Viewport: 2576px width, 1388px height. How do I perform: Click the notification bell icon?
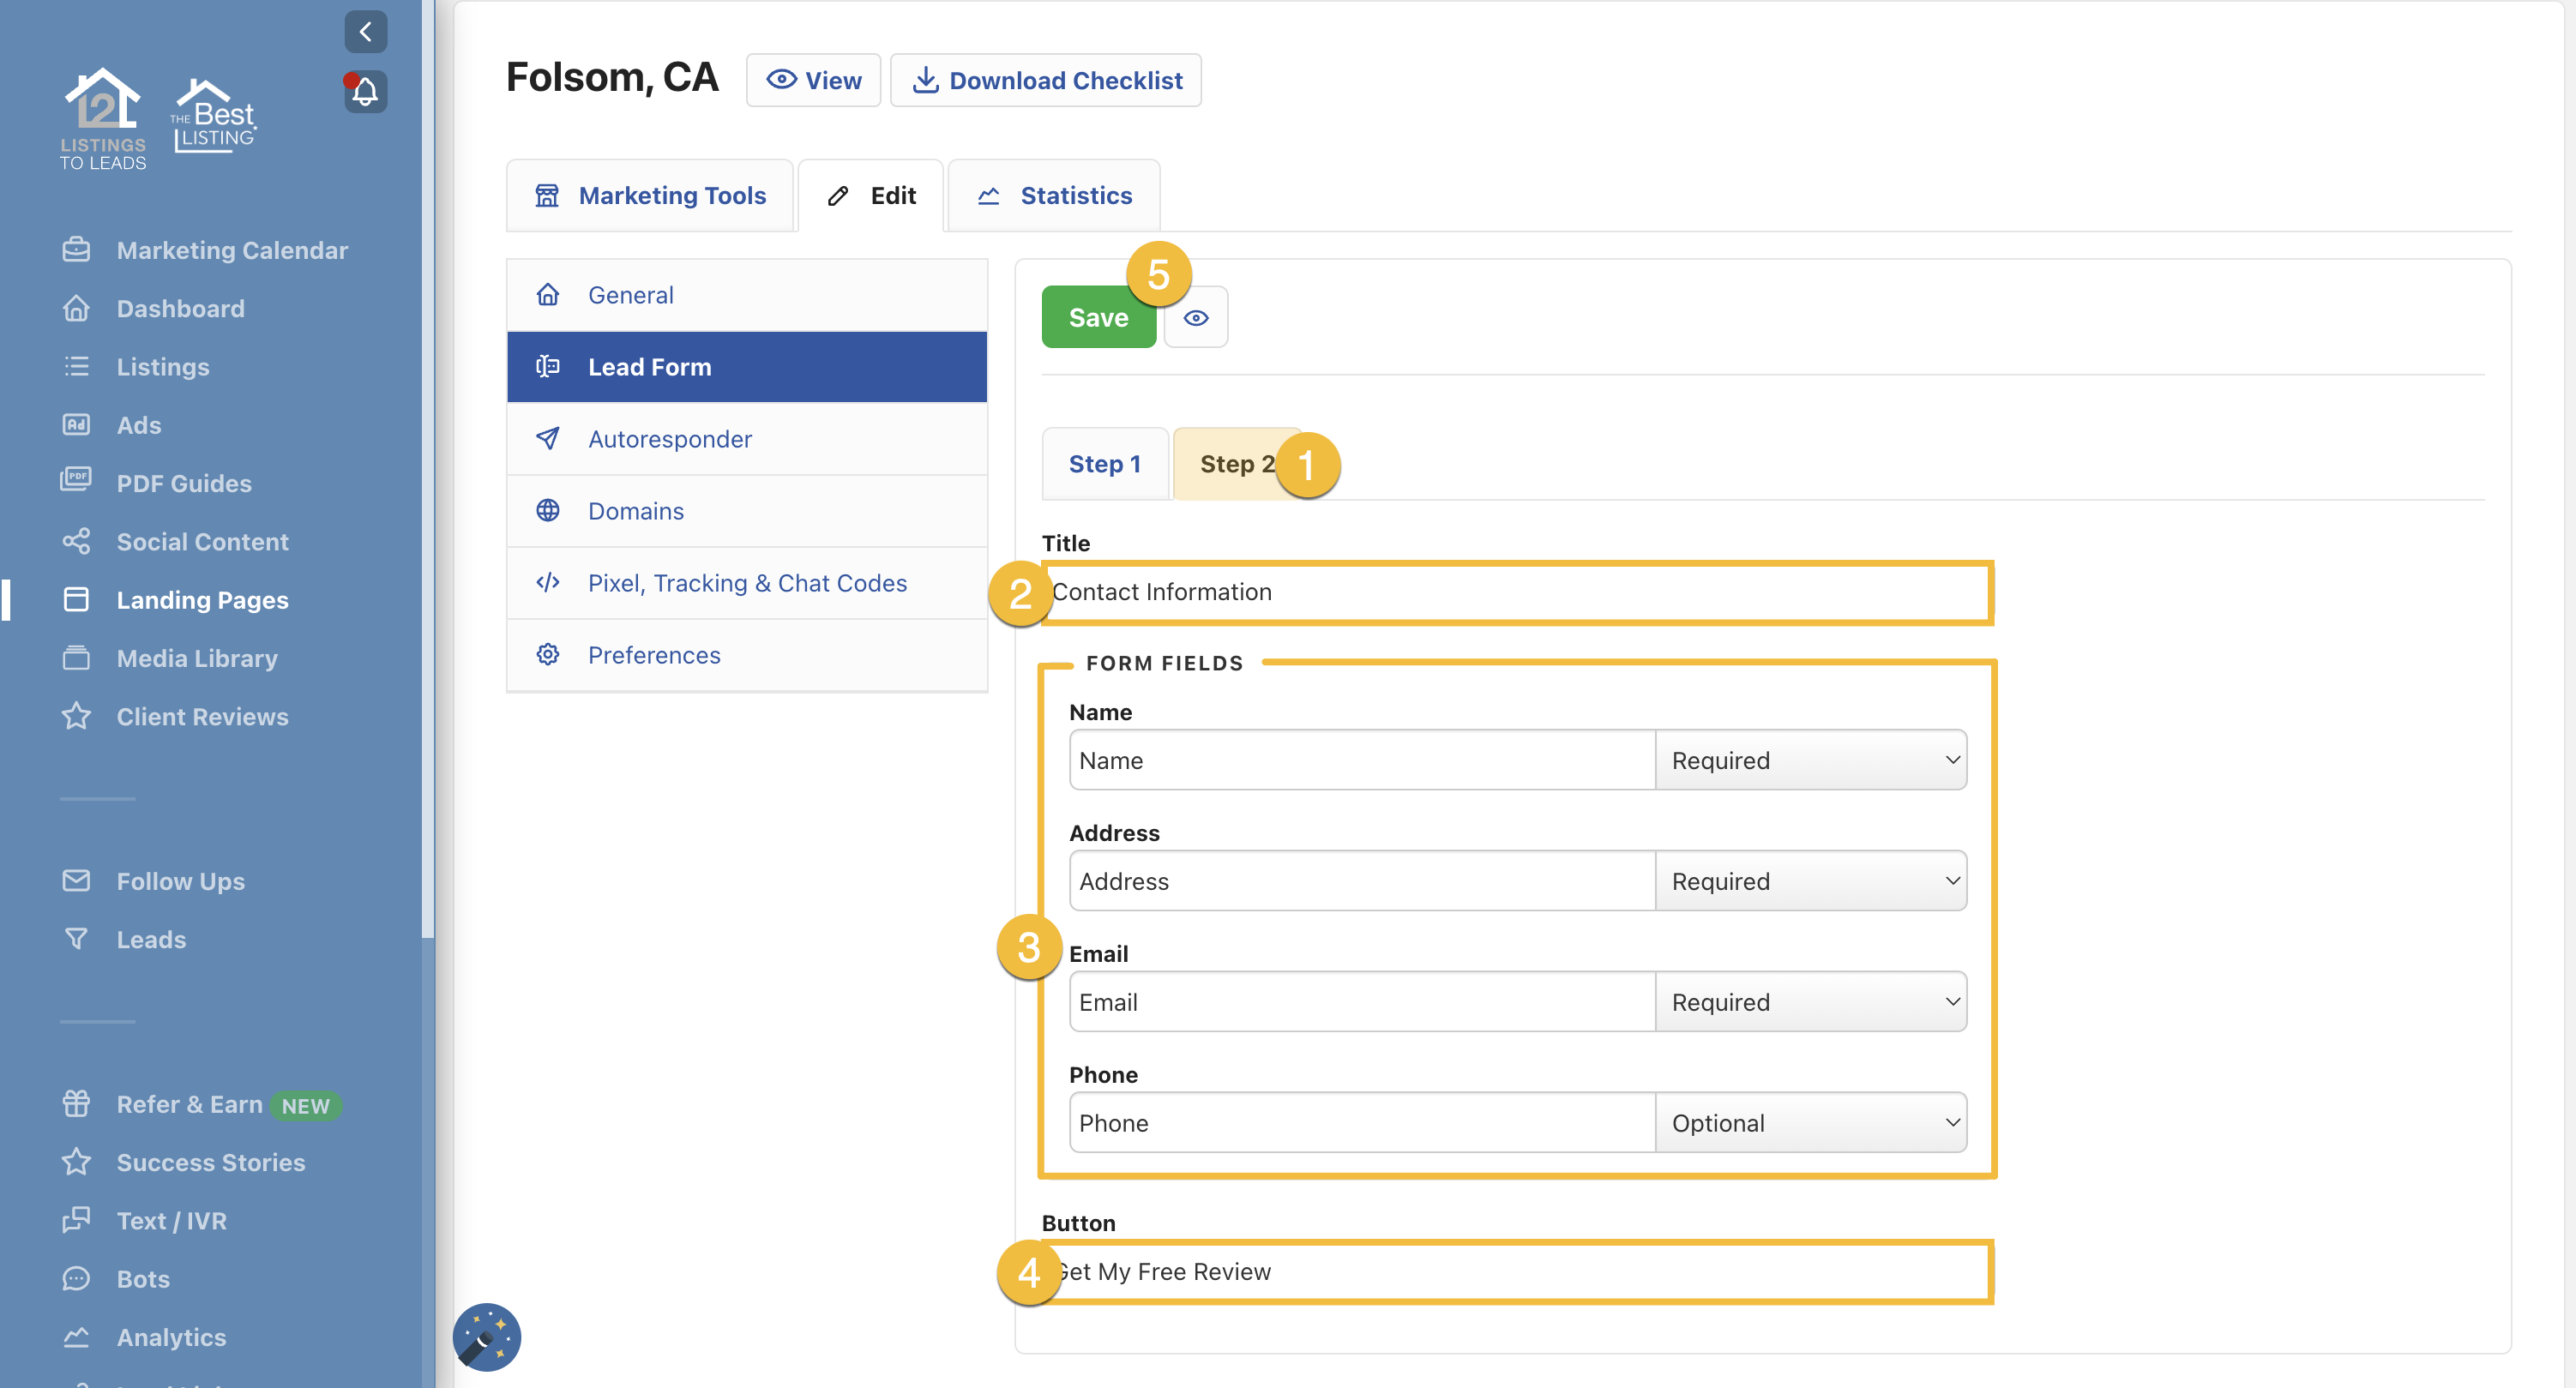coord(365,92)
